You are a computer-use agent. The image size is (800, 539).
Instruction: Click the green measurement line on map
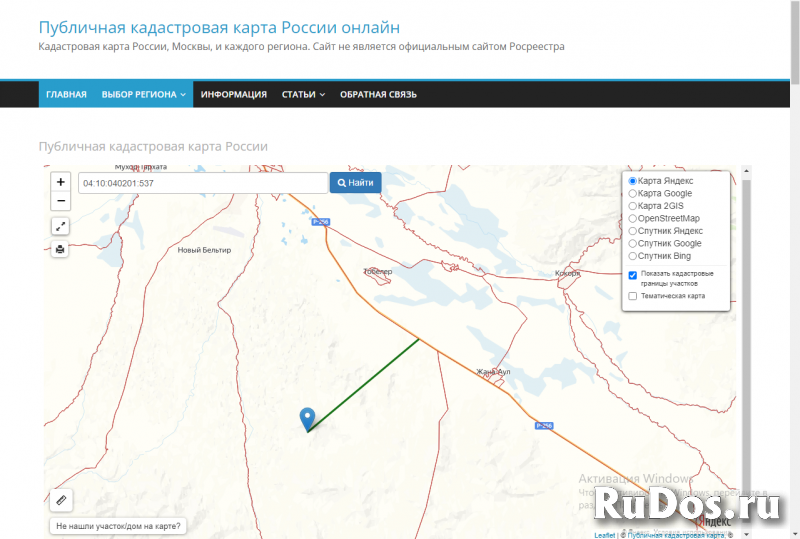[x=363, y=385]
